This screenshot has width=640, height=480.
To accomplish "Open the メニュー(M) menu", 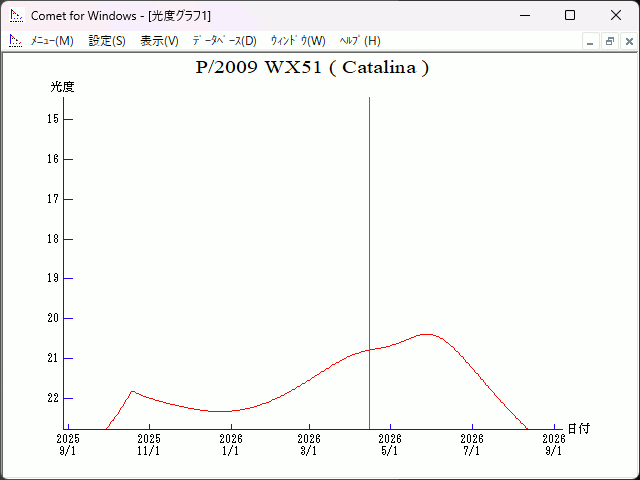I will [52, 41].
